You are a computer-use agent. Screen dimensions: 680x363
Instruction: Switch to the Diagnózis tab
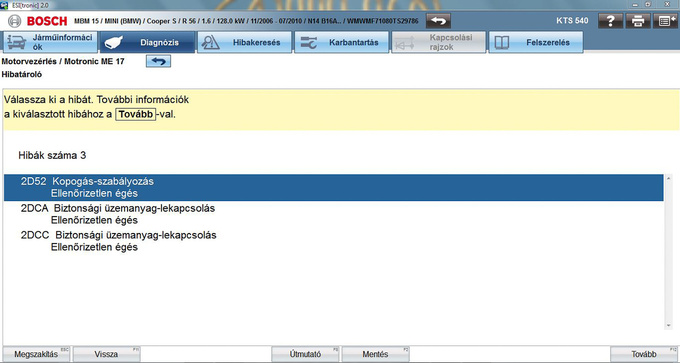(x=147, y=42)
